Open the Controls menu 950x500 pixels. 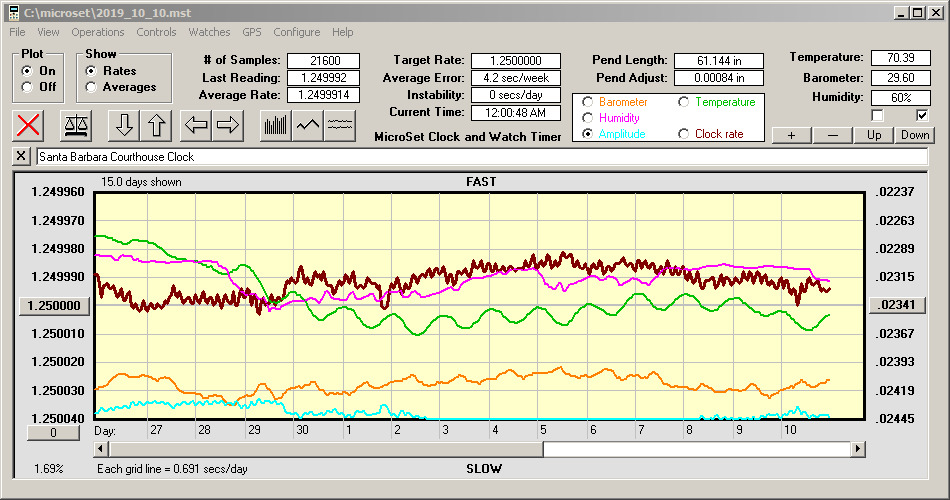(x=156, y=32)
